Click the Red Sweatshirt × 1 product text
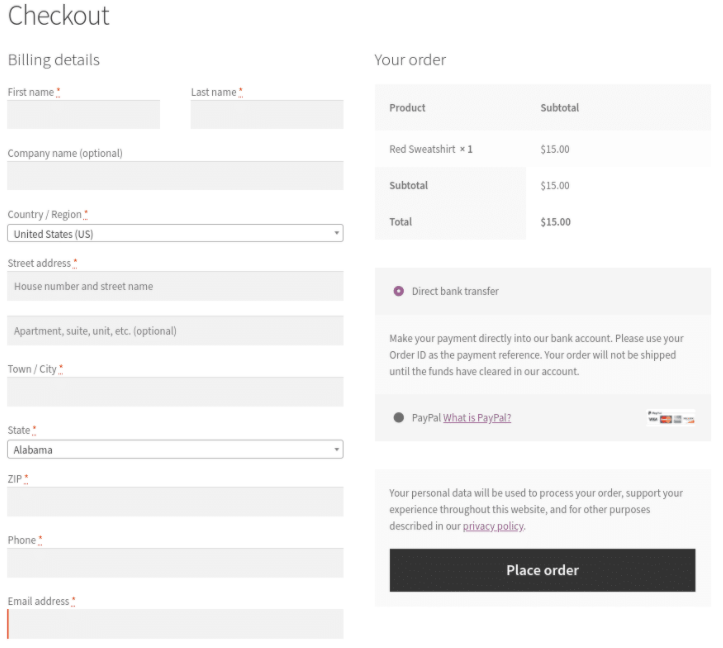This screenshot has width=723, height=648. tap(431, 149)
